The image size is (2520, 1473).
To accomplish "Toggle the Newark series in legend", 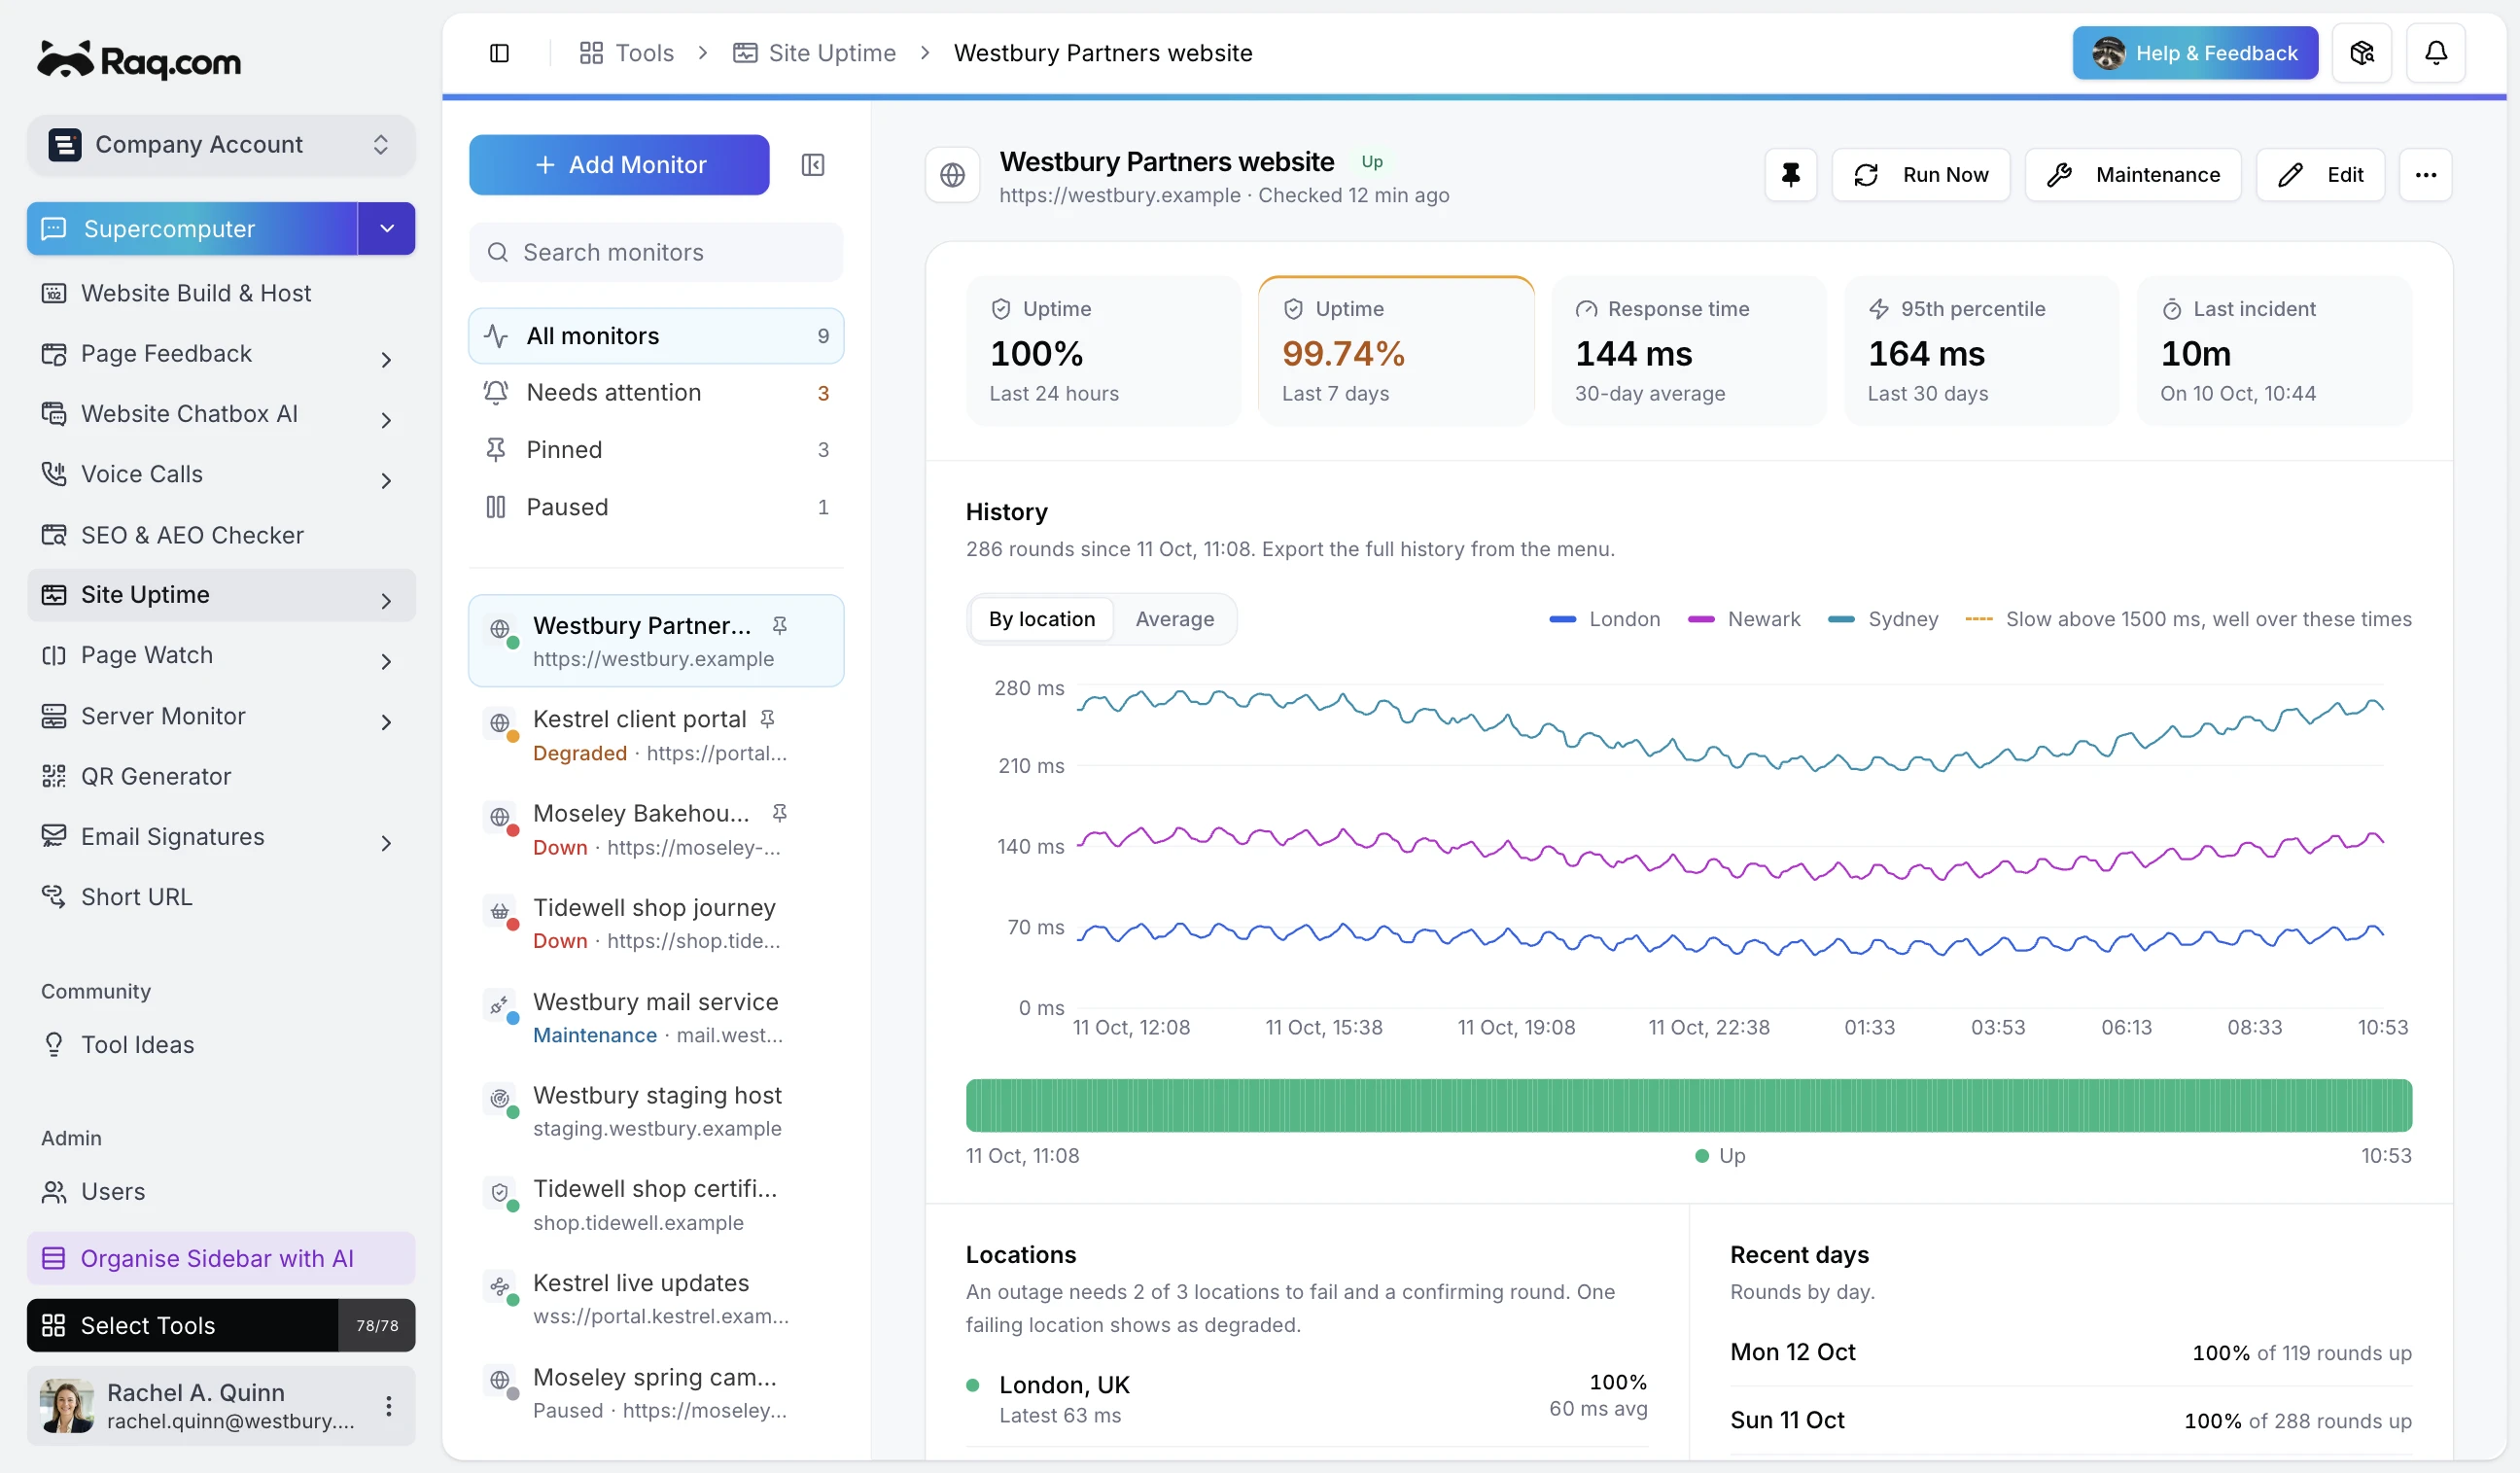I will [x=1743, y=619].
